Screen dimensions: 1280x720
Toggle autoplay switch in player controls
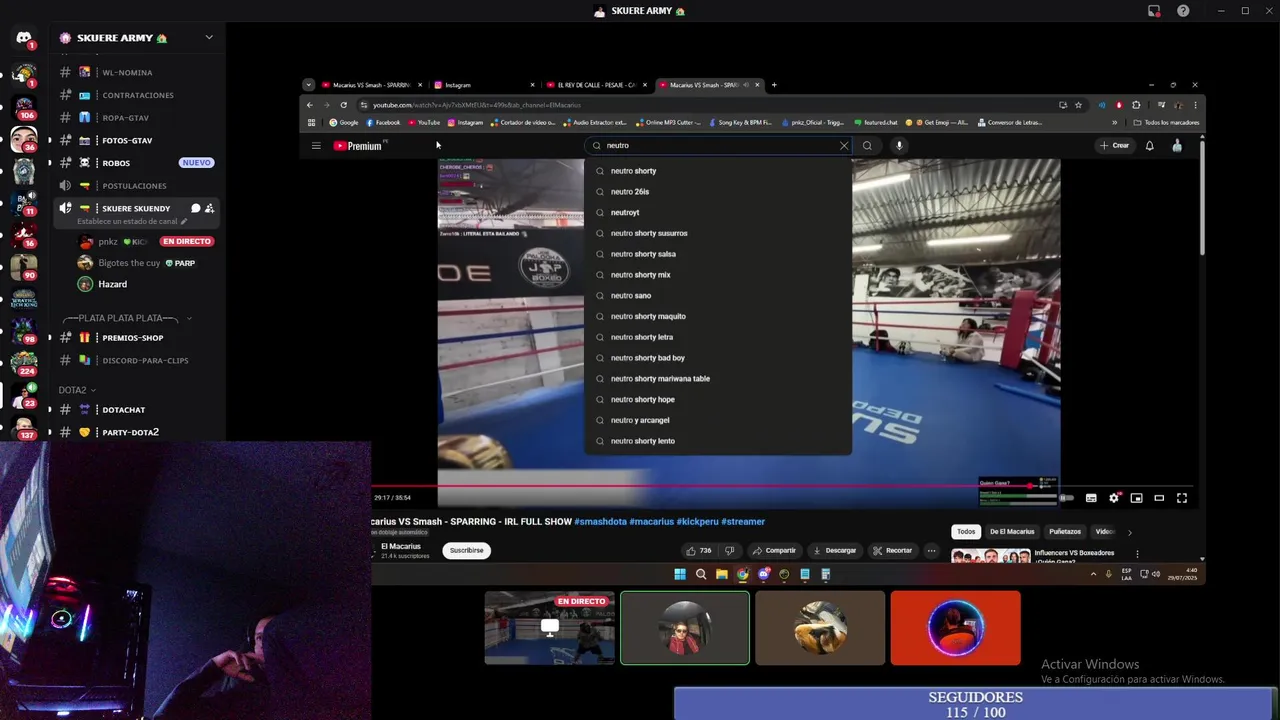(1066, 498)
